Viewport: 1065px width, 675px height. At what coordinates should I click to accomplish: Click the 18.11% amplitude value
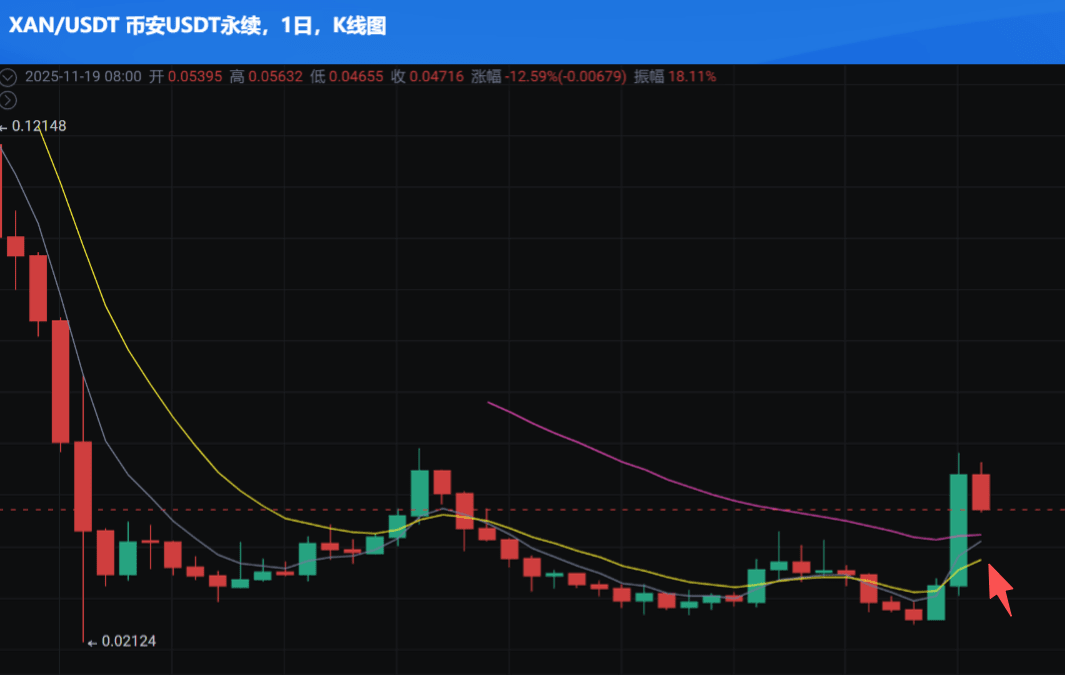click(x=692, y=76)
